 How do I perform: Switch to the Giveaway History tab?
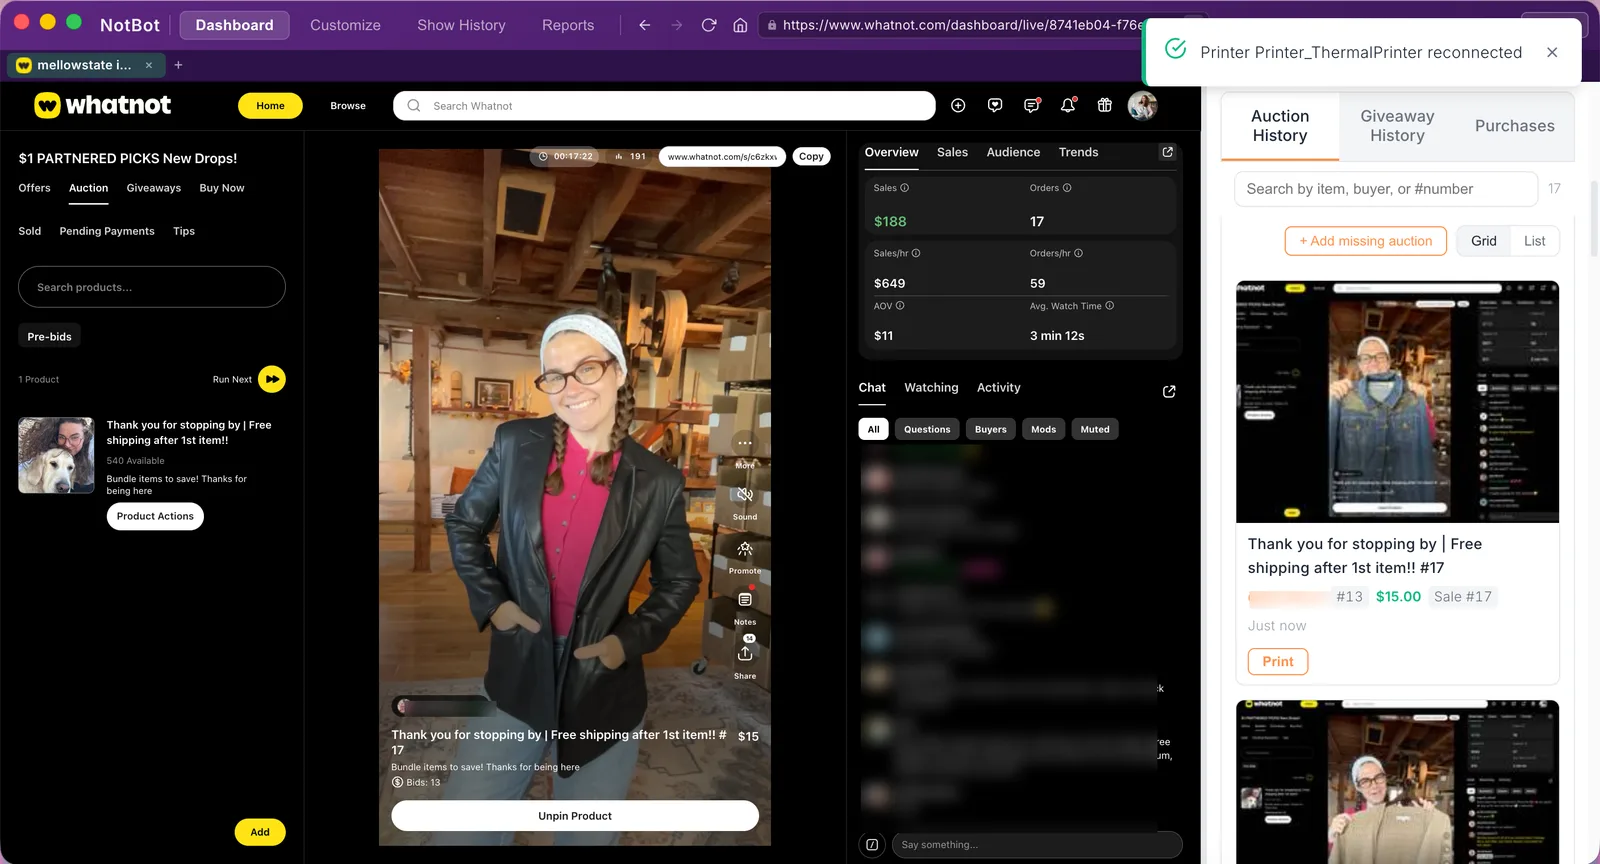click(1397, 126)
